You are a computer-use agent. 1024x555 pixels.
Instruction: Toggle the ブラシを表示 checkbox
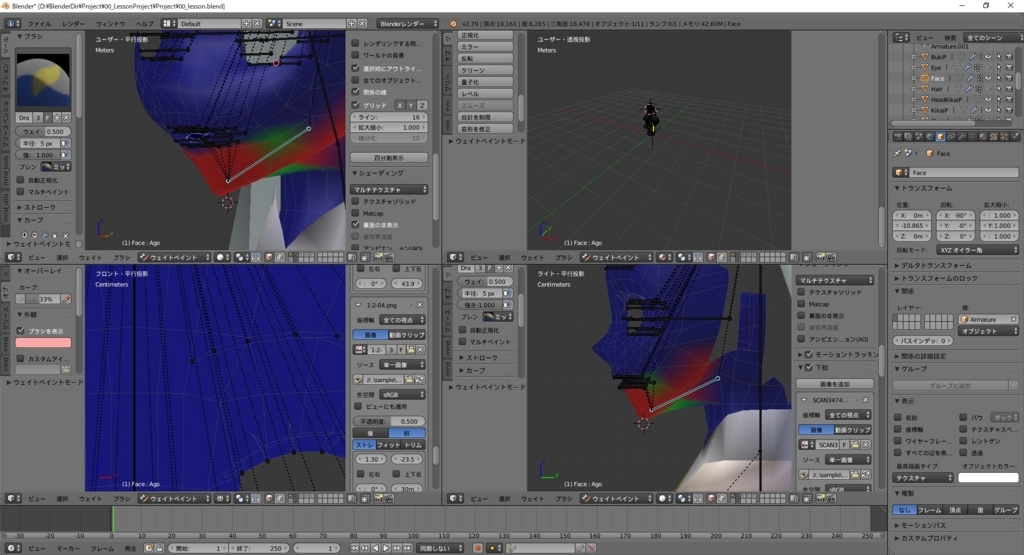click(x=21, y=331)
